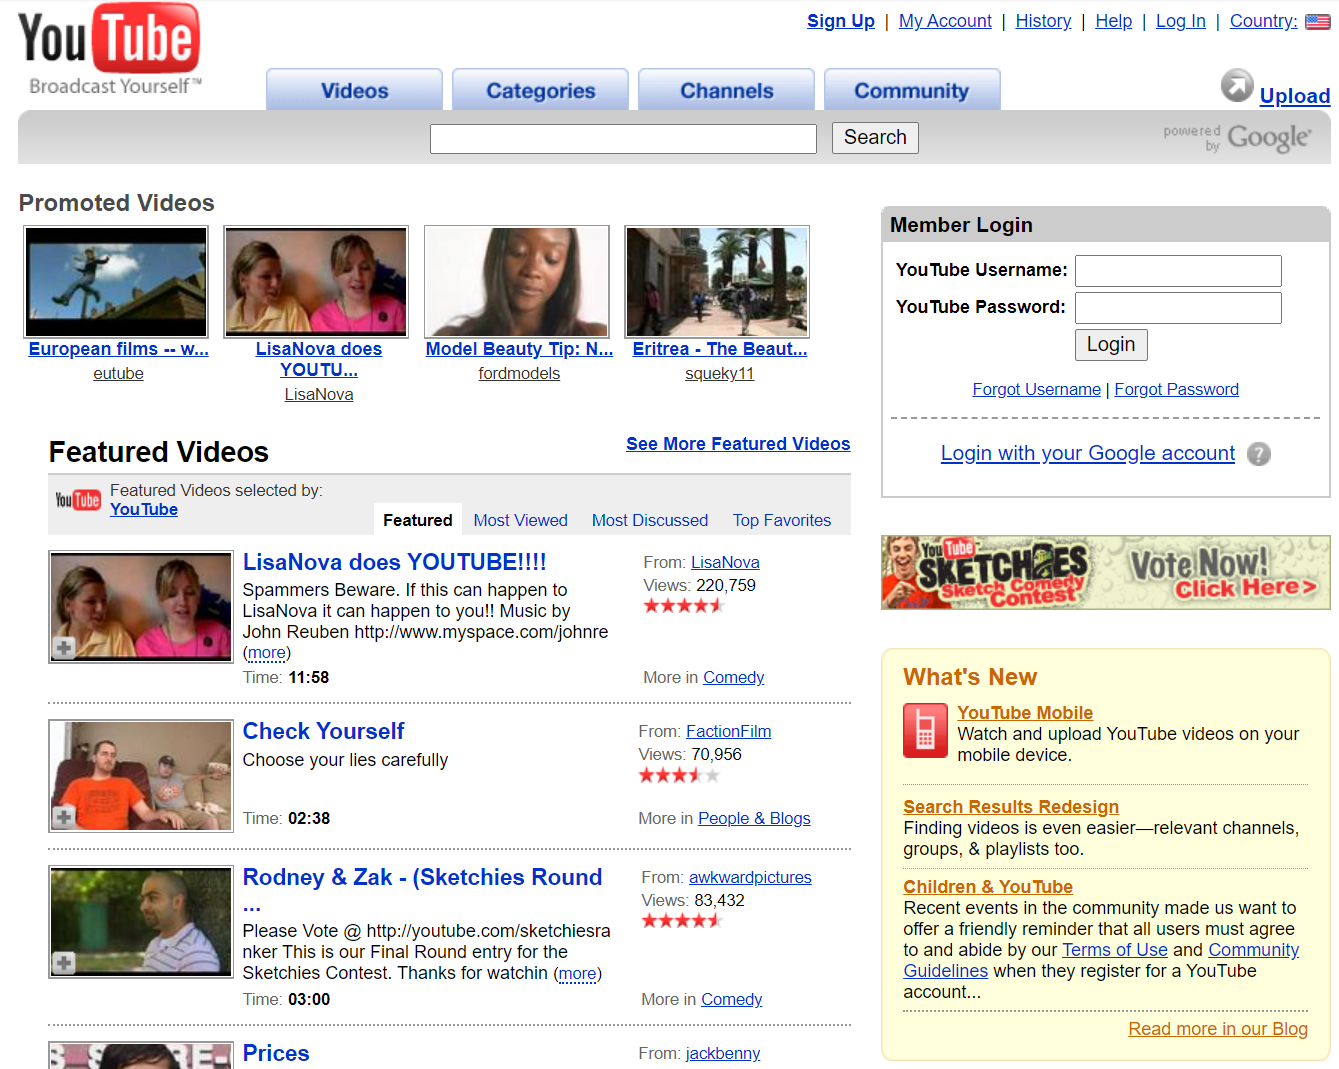Screen dimensions: 1339x1069
Task: Click Check Yourself star rating
Action: (x=679, y=775)
